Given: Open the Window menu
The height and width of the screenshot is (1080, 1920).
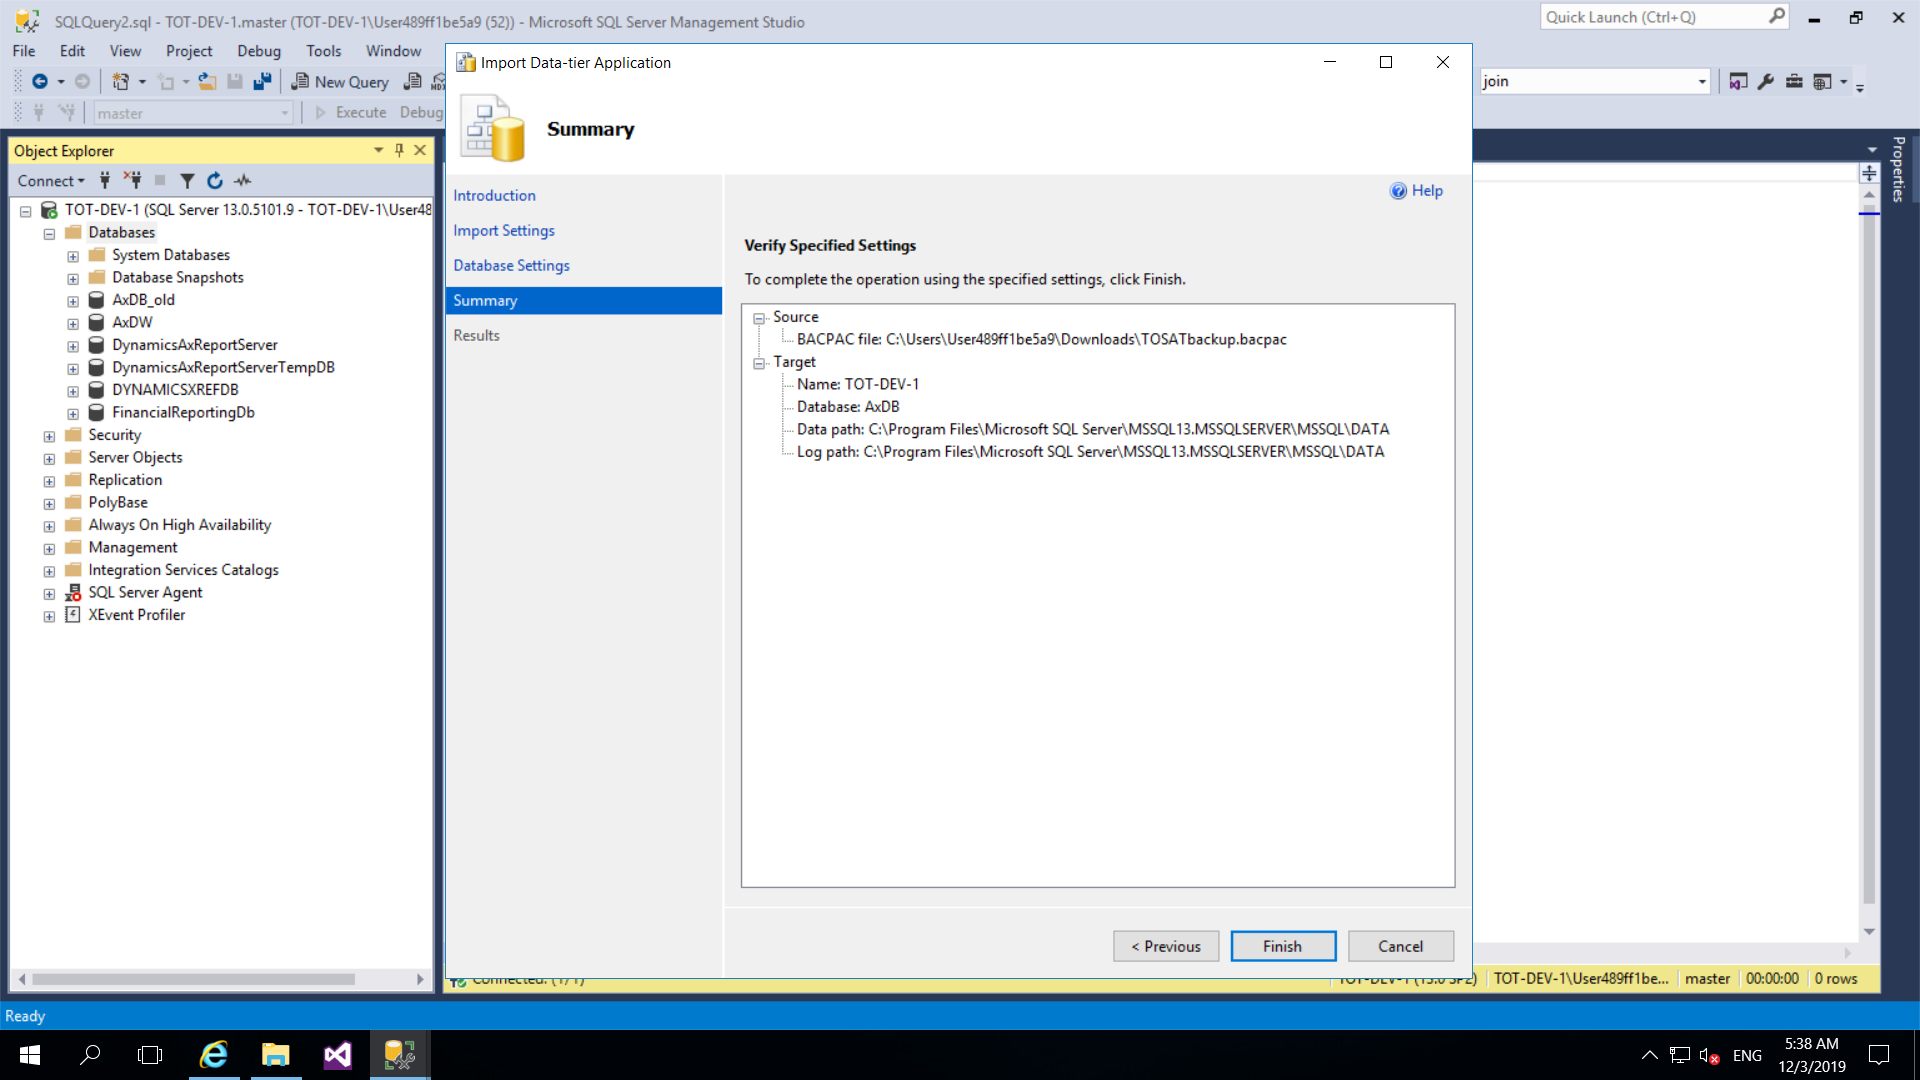Looking at the screenshot, I should tap(393, 51).
